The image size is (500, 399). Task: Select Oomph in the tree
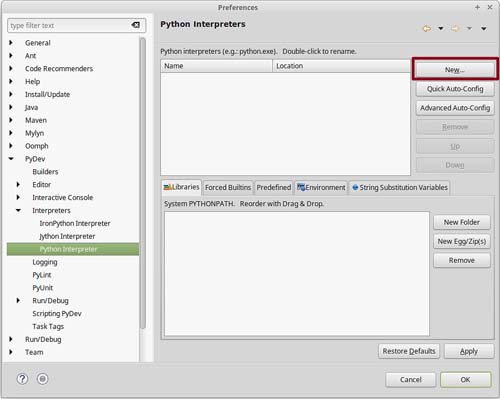pyautogui.click(x=37, y=146)
